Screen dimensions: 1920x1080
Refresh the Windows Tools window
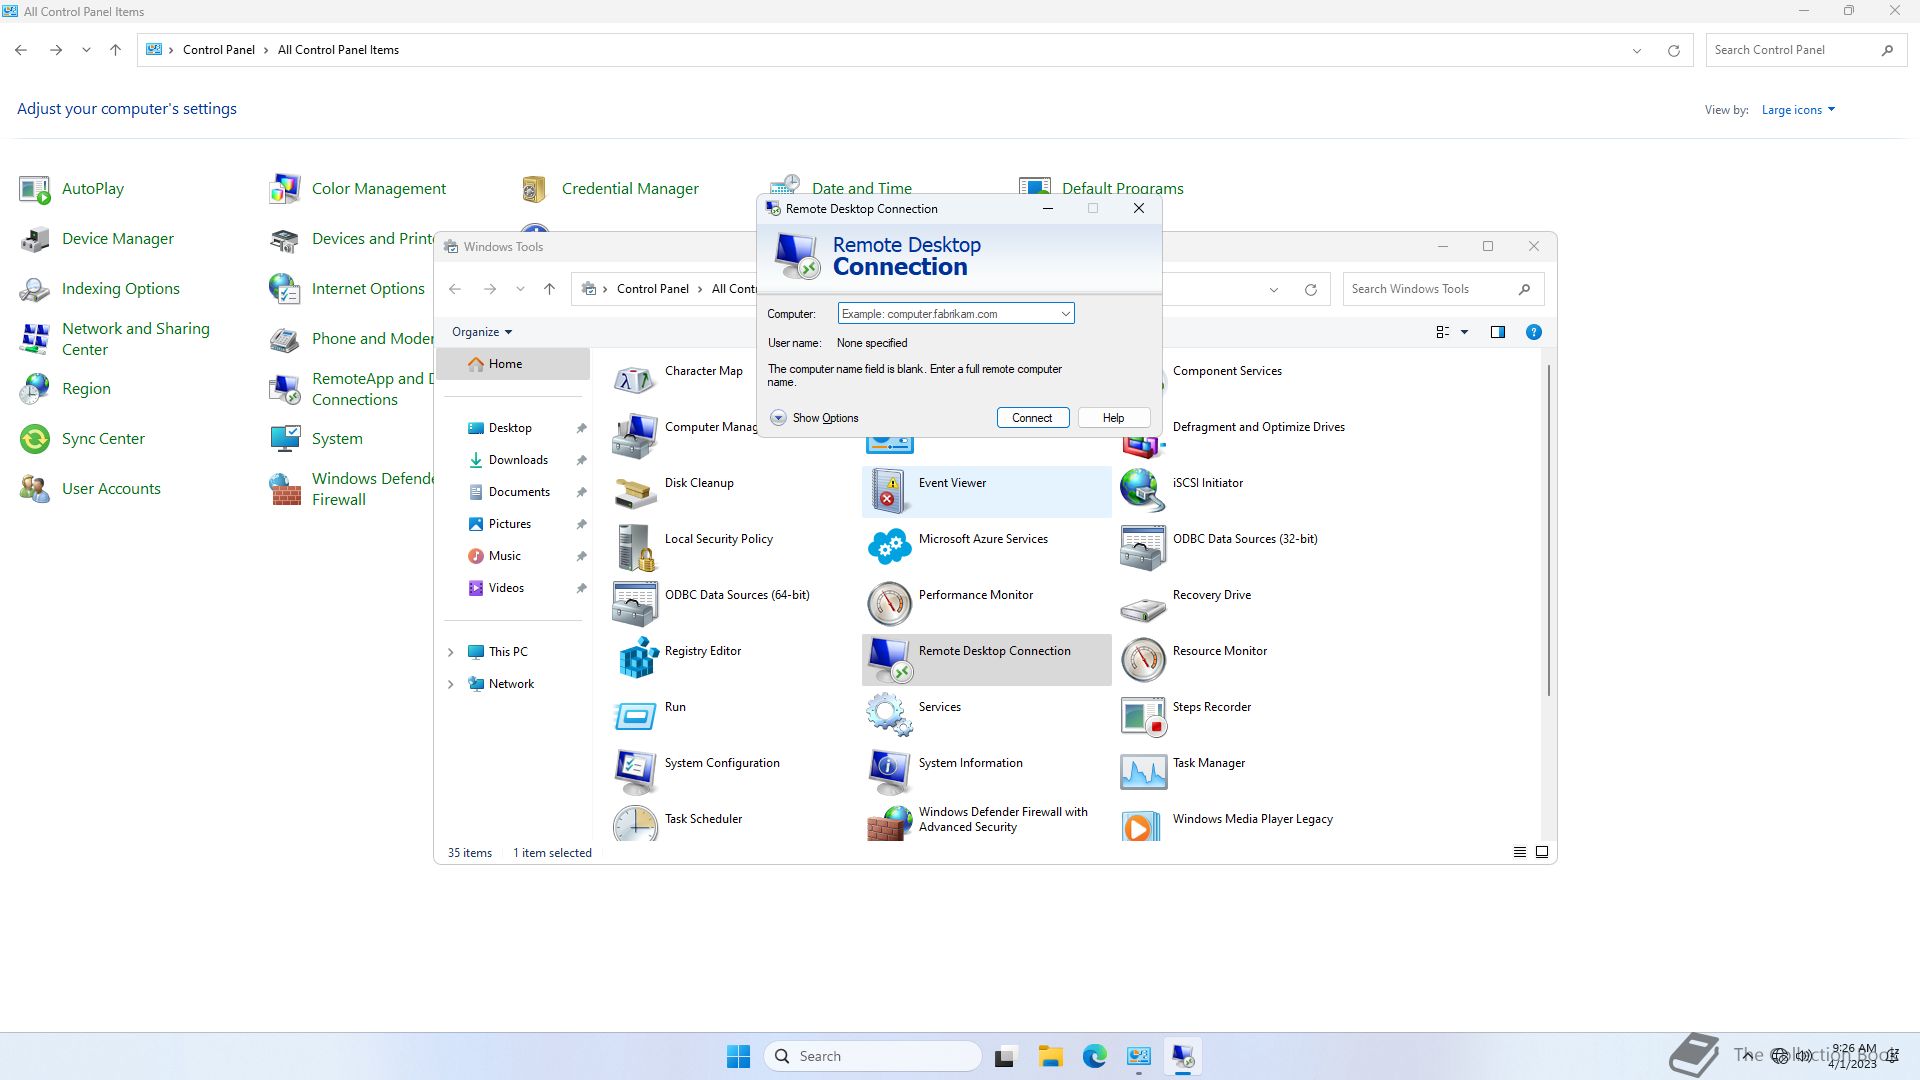pyautogui.click(x=1311, y=289)
